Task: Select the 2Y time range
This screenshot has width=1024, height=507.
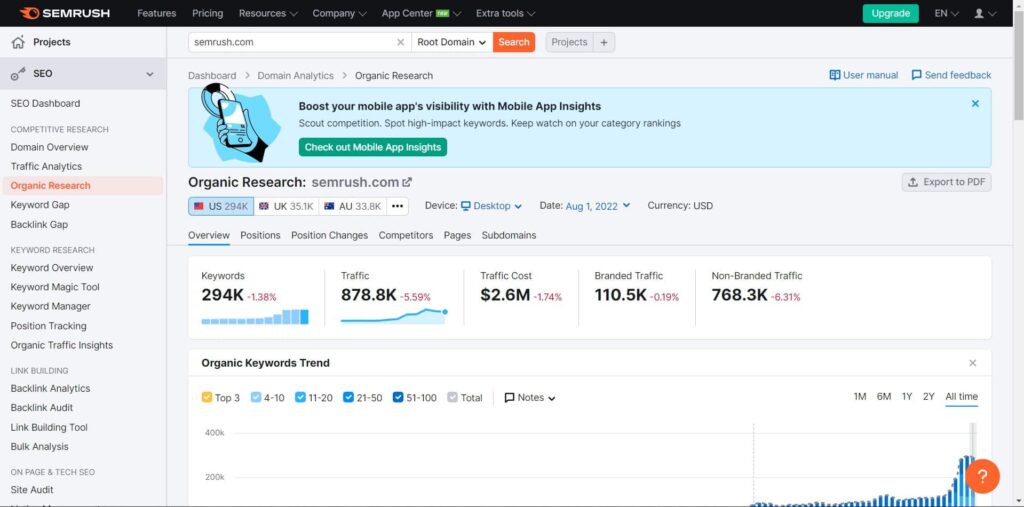Action: (929, 397)
